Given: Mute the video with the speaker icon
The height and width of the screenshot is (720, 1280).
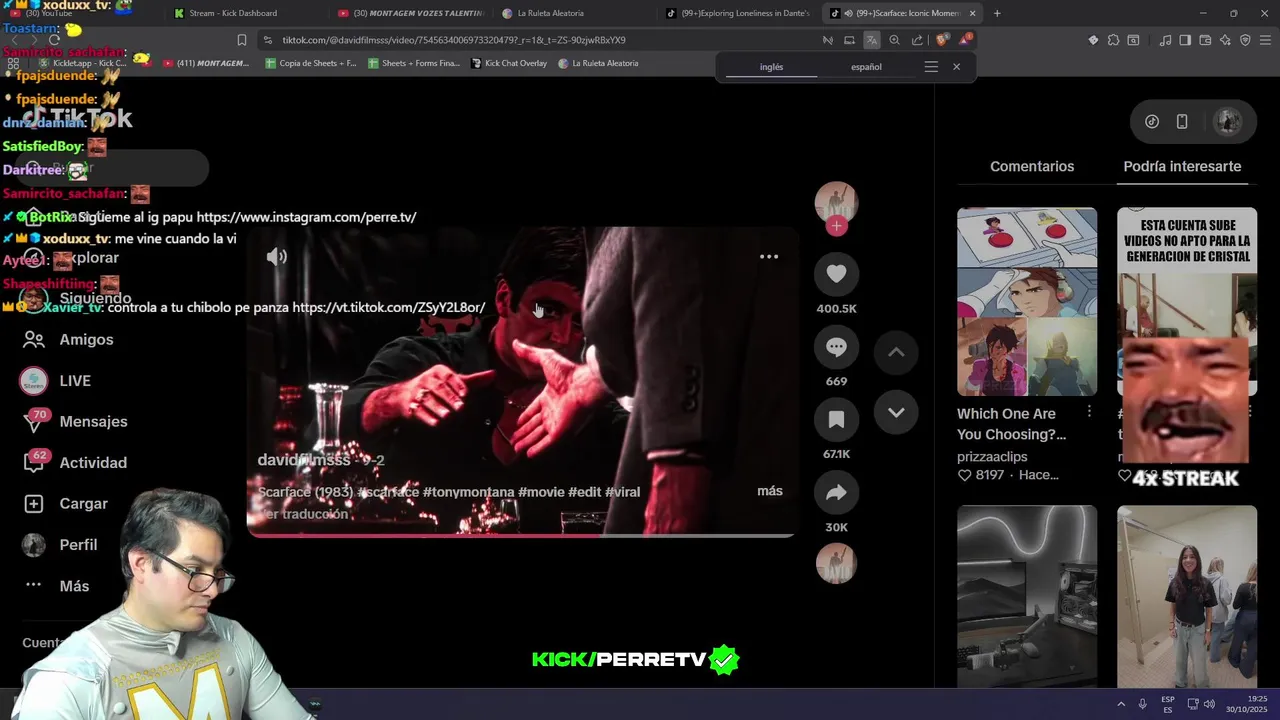Looking at the screenshot, I should [x=277, y=257].
